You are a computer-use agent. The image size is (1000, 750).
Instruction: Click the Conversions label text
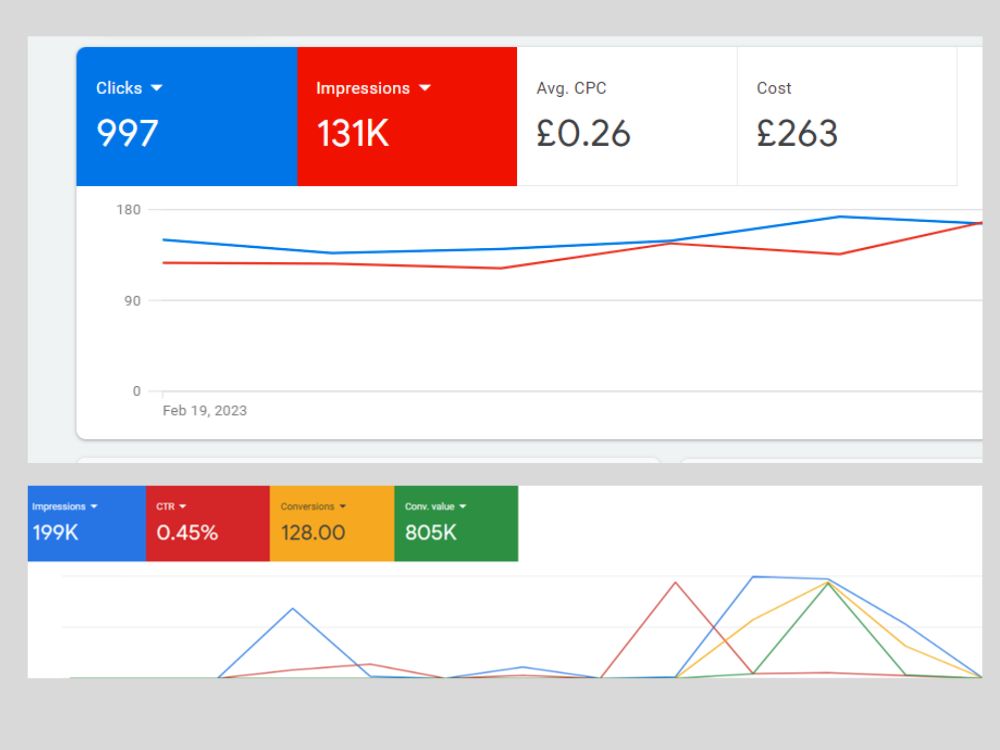click(x=307, y=506)
